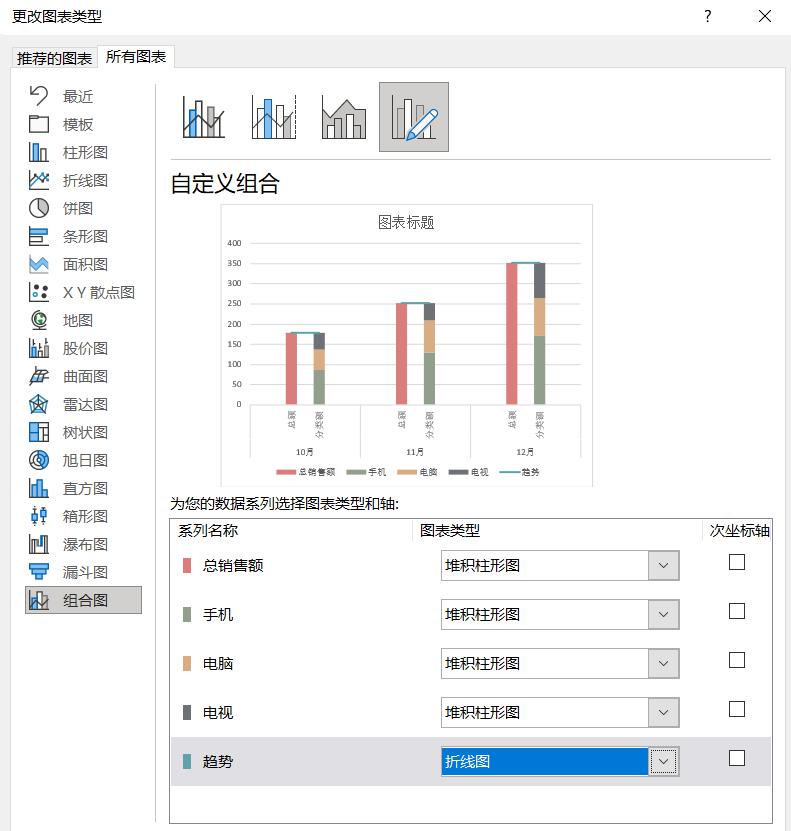
Task: Click the 自定义组合 heading text
Action: [x=225, y=184]
